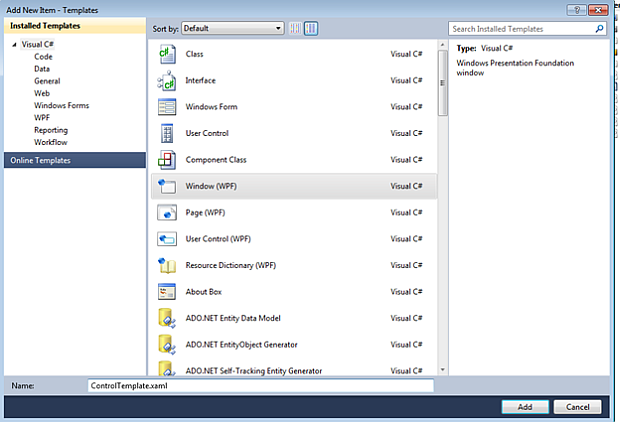The image size is (620, 422).
Task: Select the WPF category
Action: (x=42, y=118)
